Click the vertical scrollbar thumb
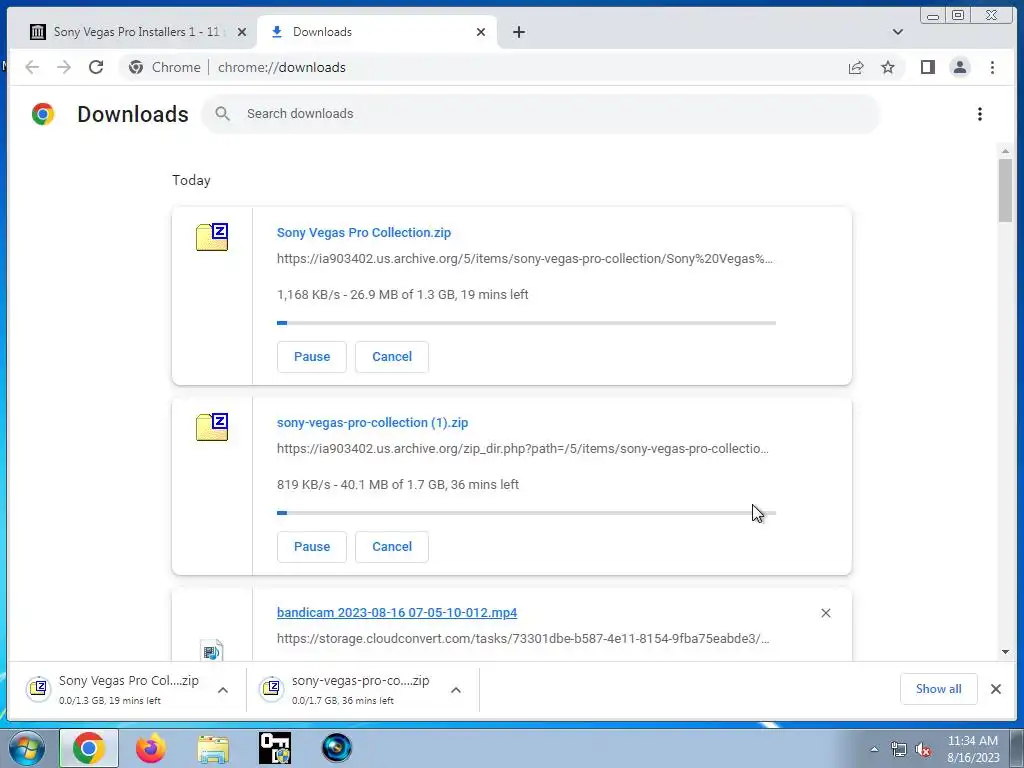This screenshot has height=768, width=1024. tap(1005, 190)
